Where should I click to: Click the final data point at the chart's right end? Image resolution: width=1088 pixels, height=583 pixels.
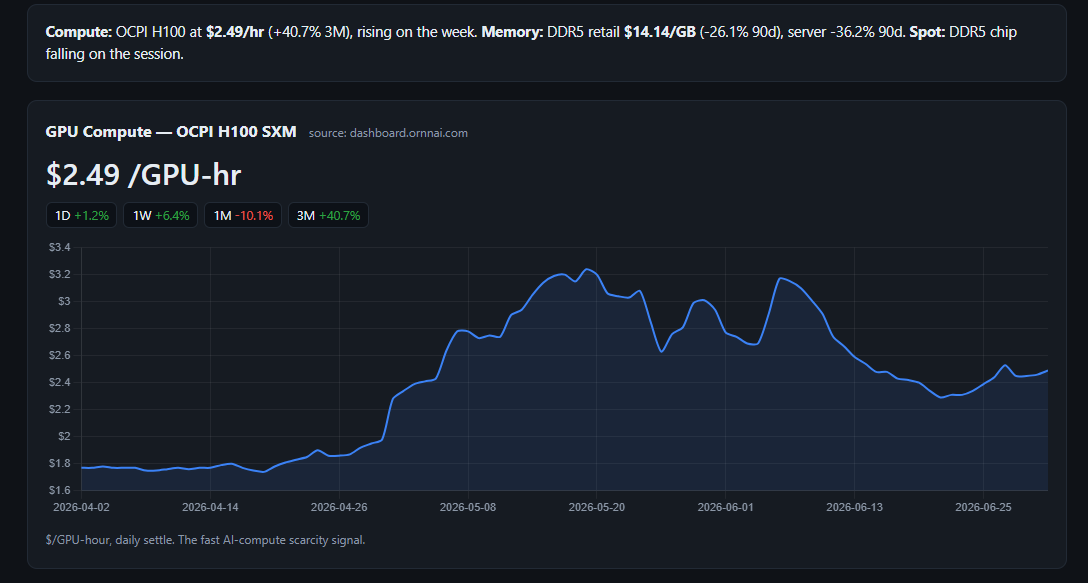tap(1047, 371)
